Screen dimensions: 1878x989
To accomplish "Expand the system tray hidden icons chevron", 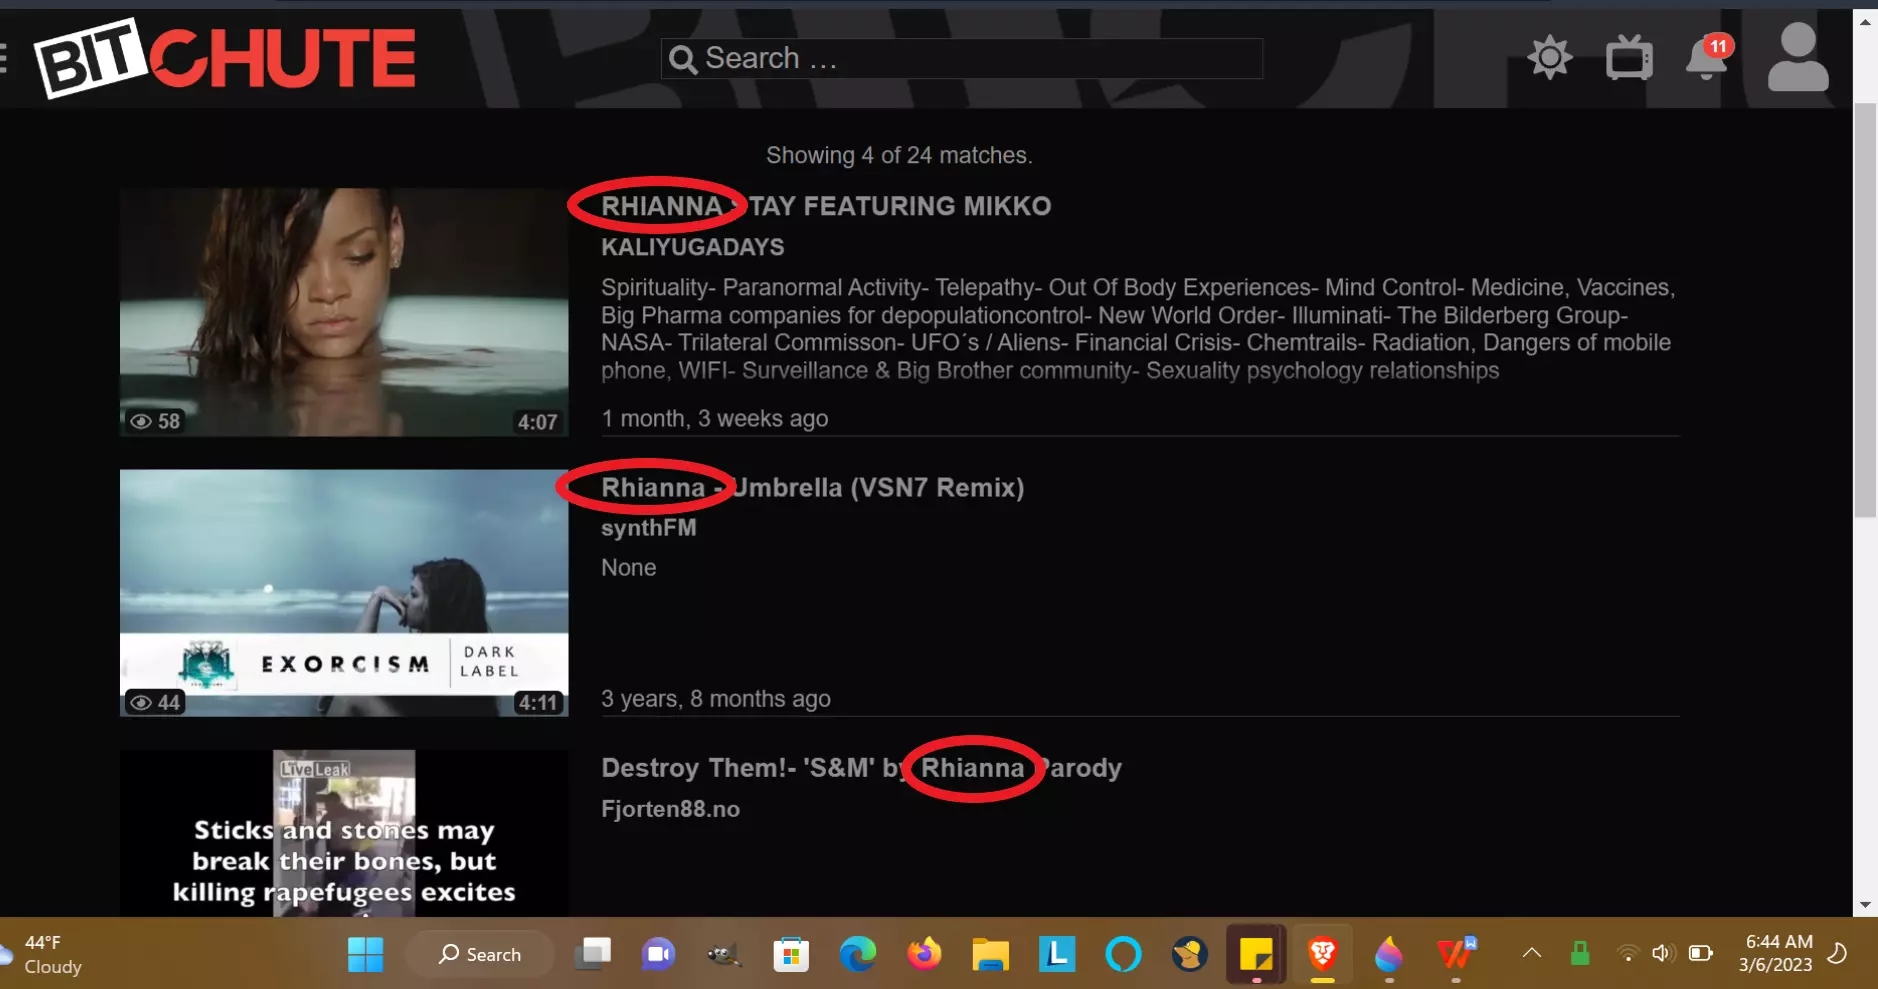I will coord(1531,954).
